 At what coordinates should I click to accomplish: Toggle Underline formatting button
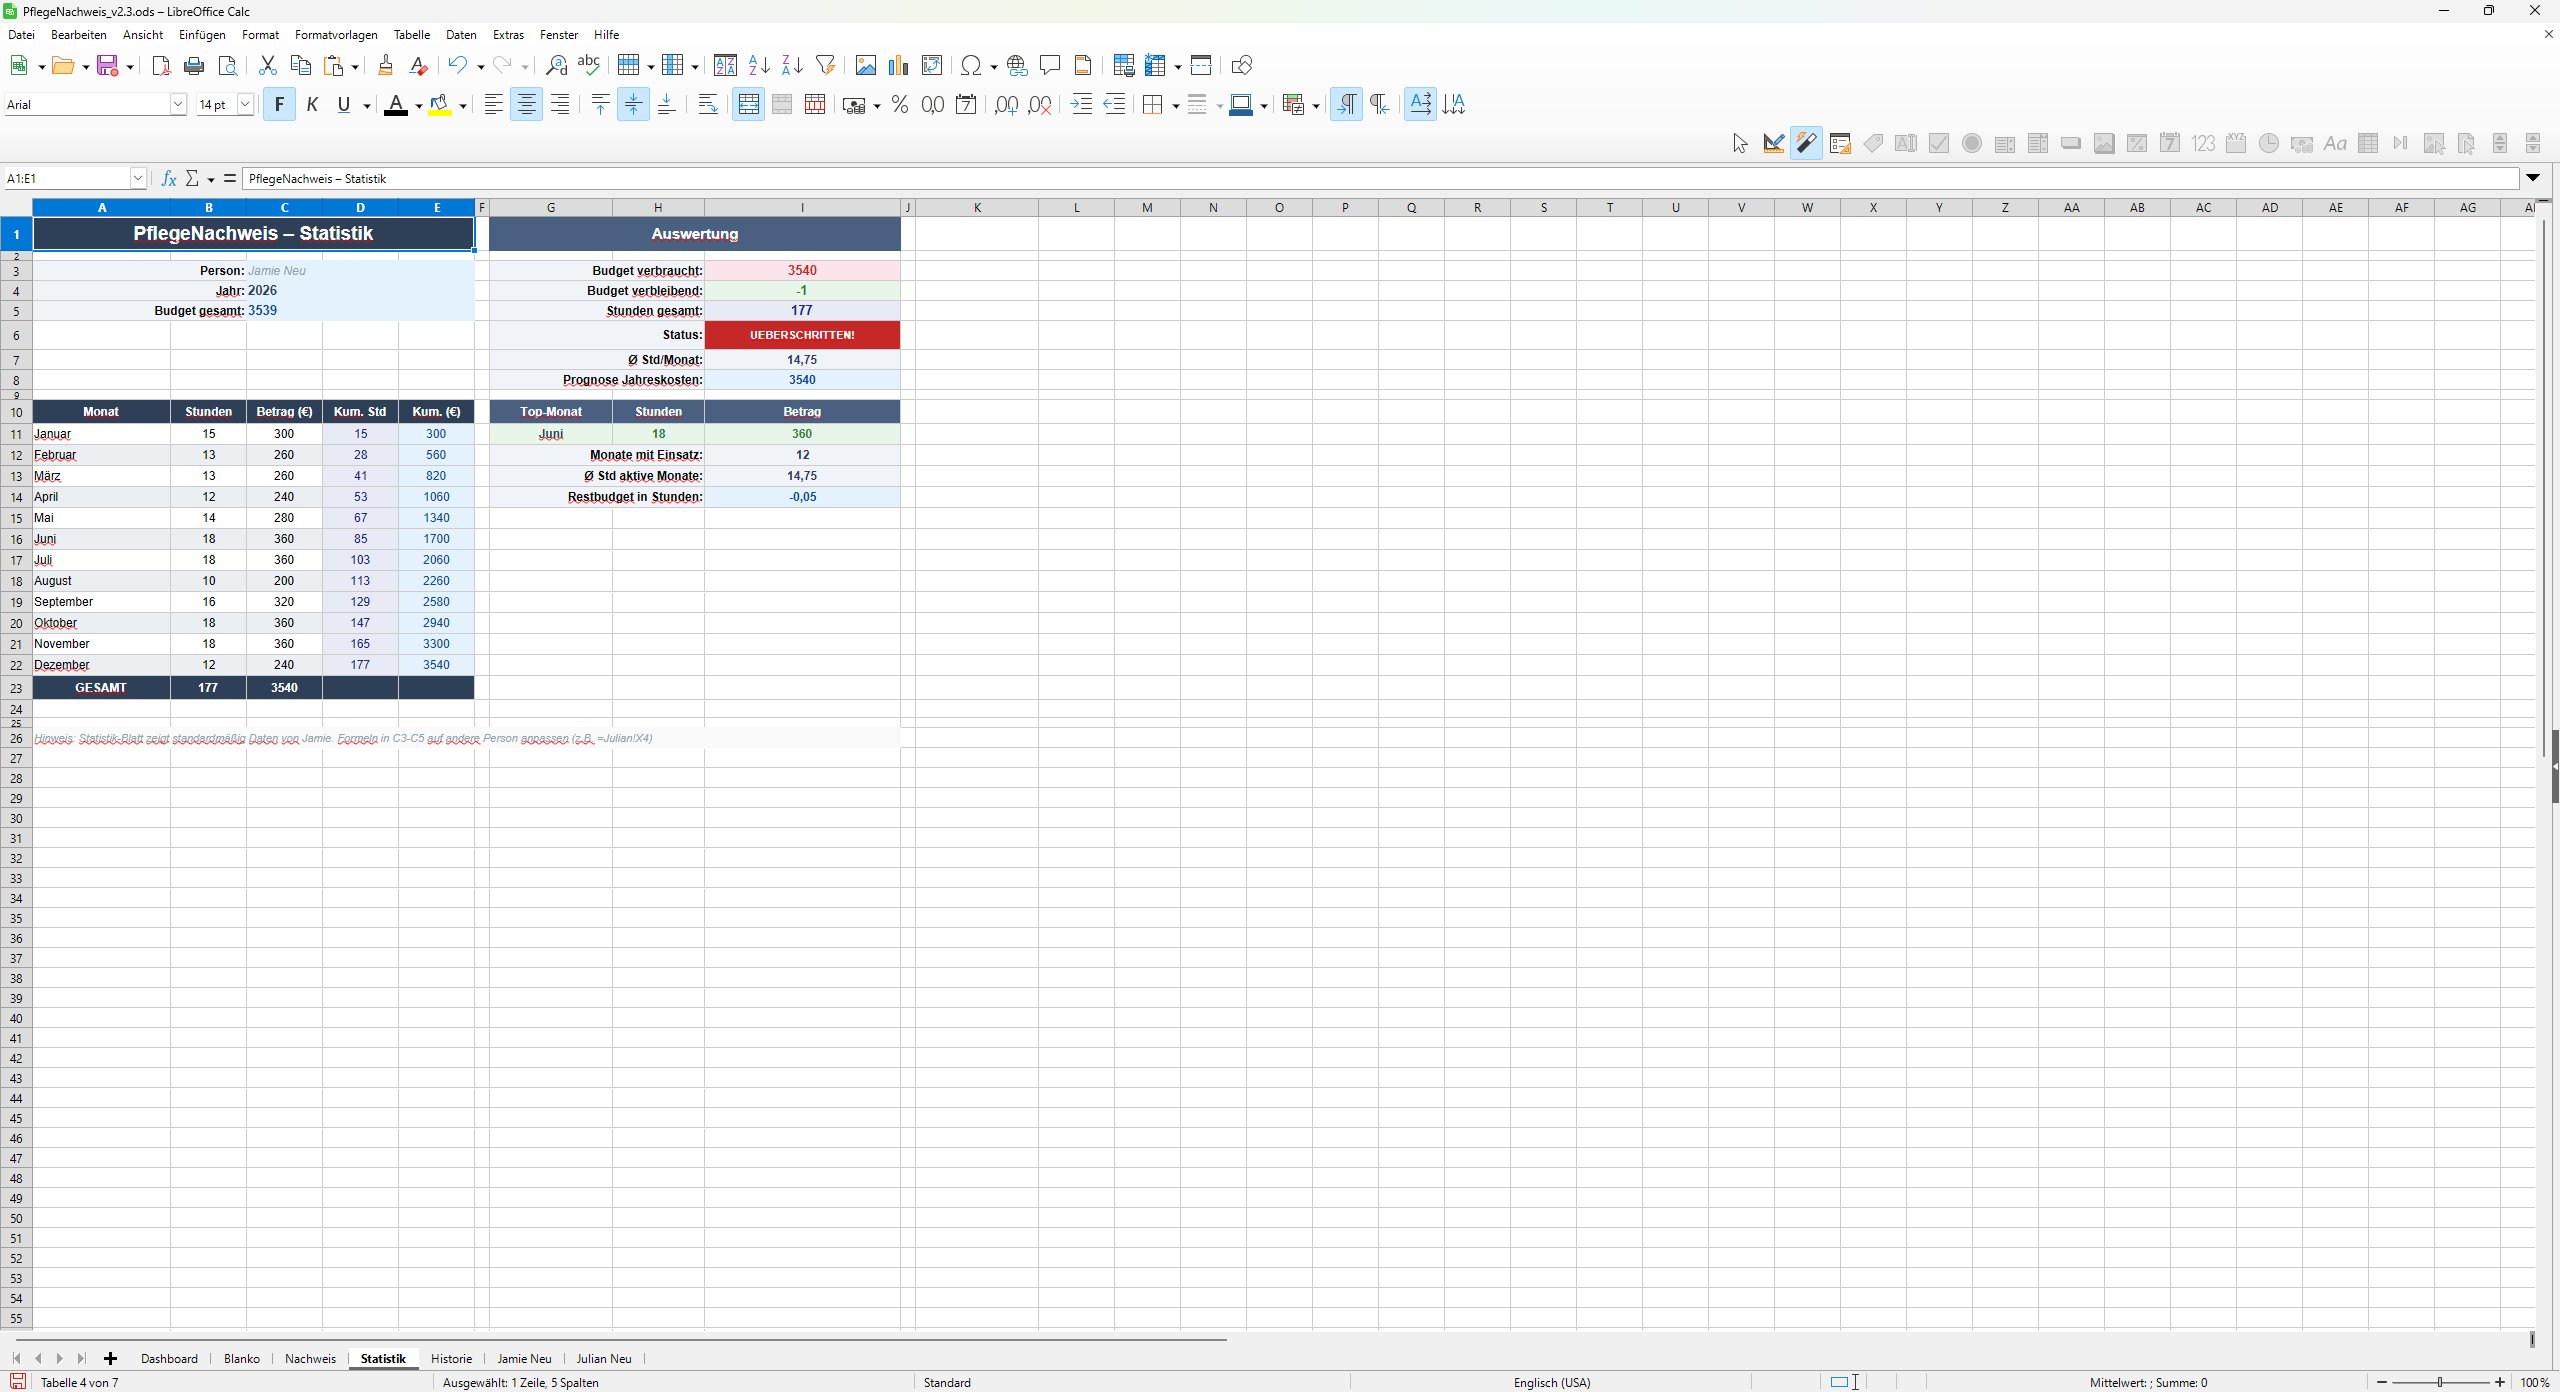[x=344, y=105]
